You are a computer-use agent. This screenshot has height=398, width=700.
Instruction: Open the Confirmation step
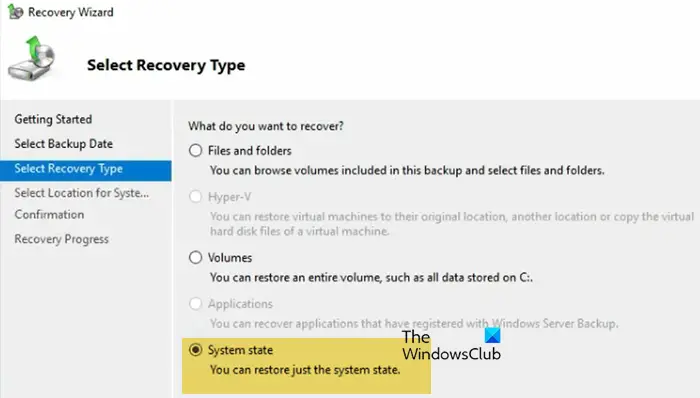tap(49, 215)
